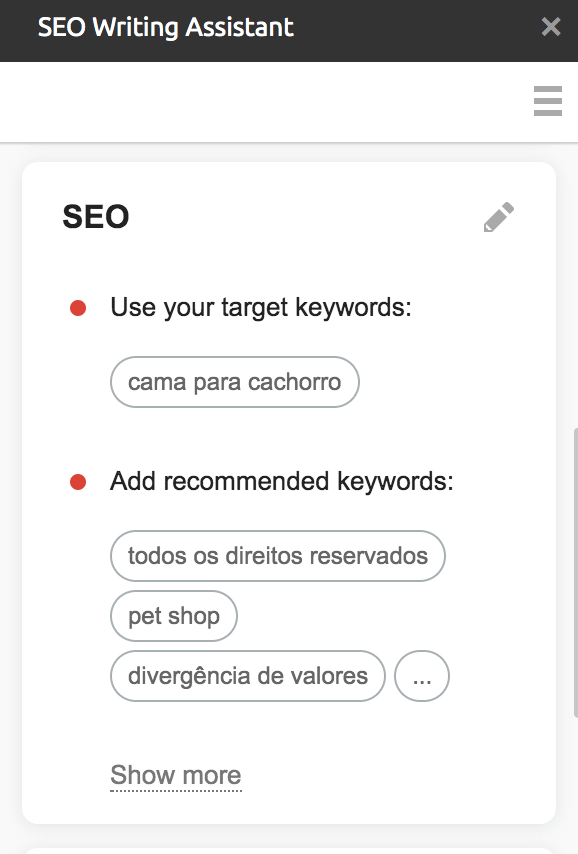This screenshot has height=854, width=578.
Task: Click red status dot beside recommended keywords
Action: pos(78,482)
